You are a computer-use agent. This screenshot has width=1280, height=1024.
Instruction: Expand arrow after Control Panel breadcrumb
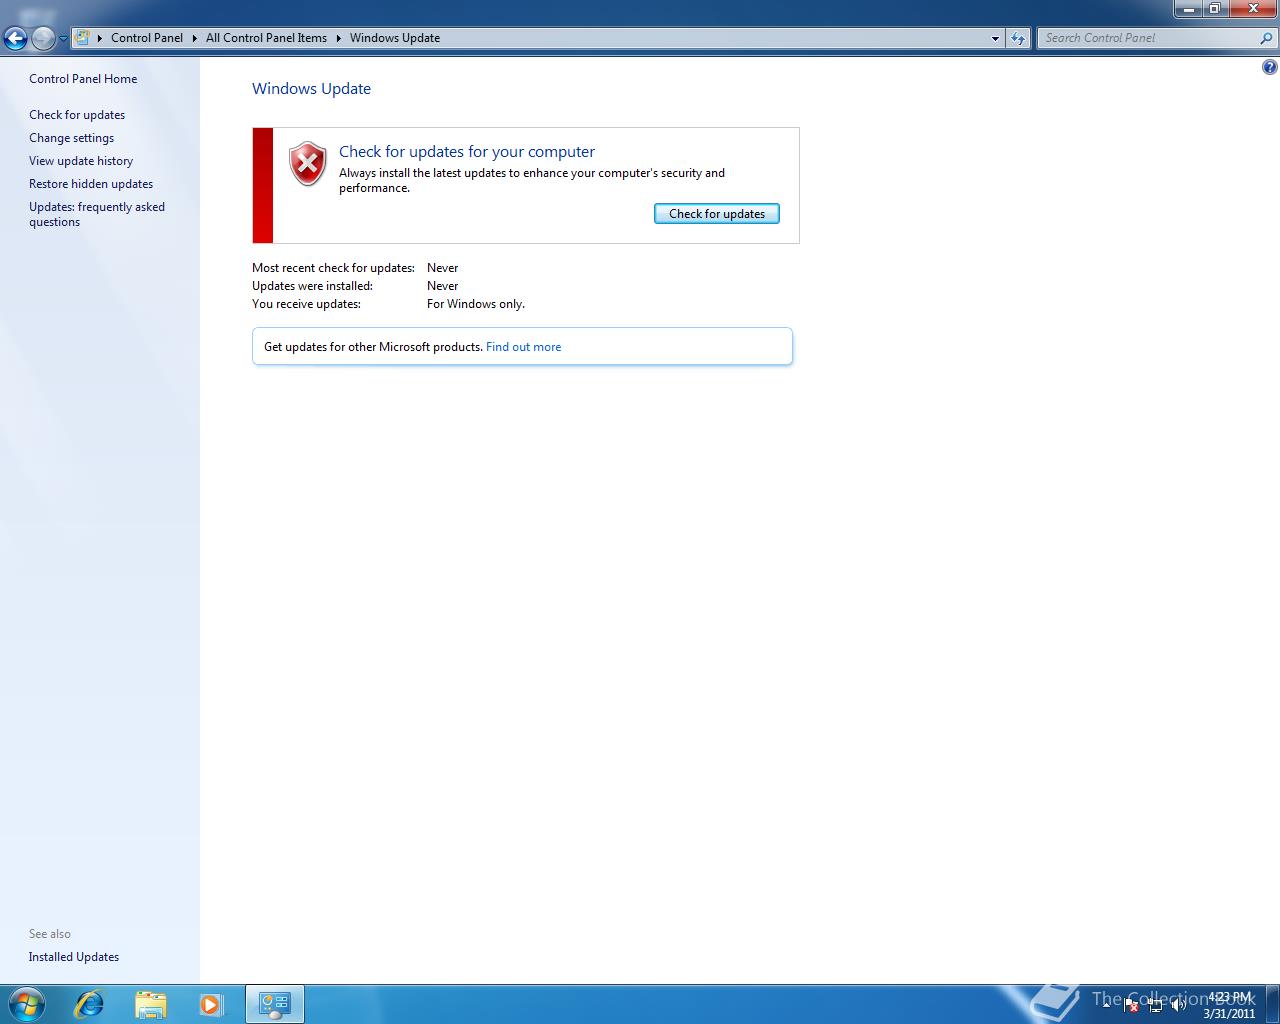[x=194, y=38]
